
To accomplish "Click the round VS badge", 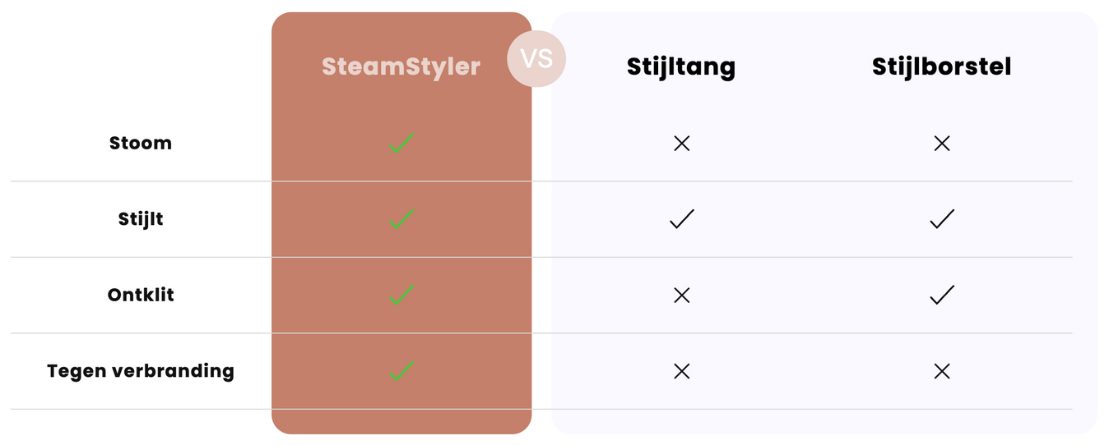I will (x=536, y=57).
